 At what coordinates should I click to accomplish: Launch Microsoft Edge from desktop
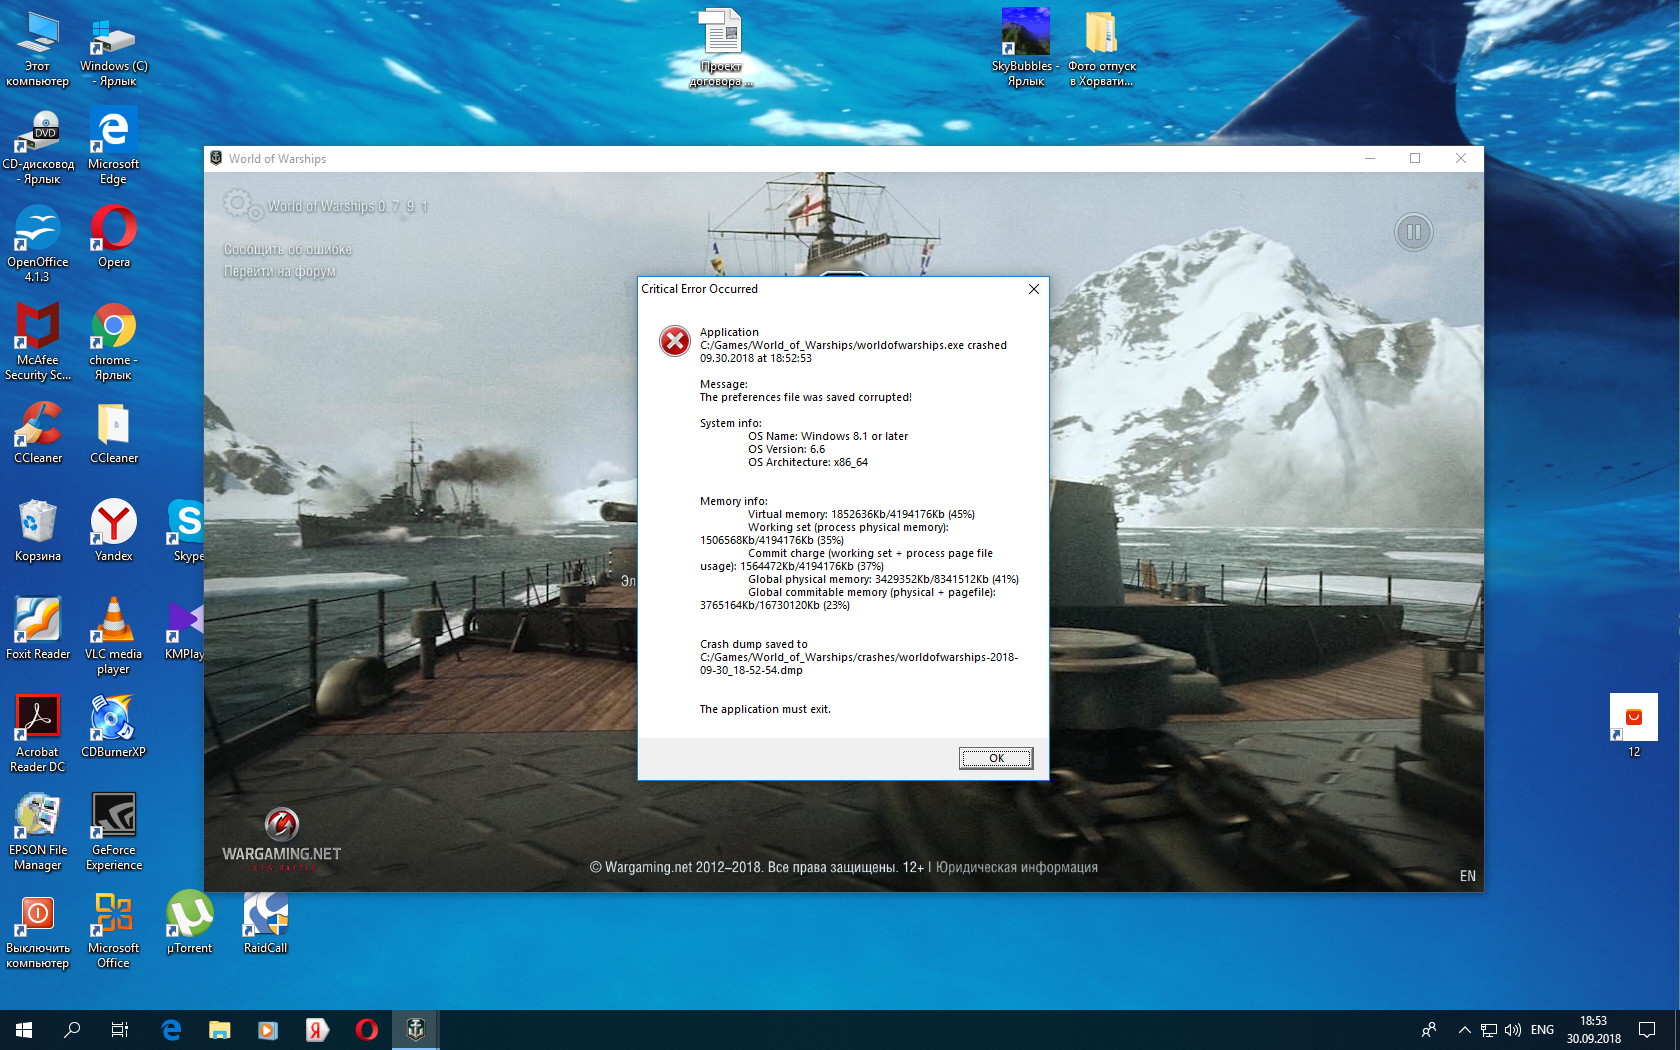(114, 147)
